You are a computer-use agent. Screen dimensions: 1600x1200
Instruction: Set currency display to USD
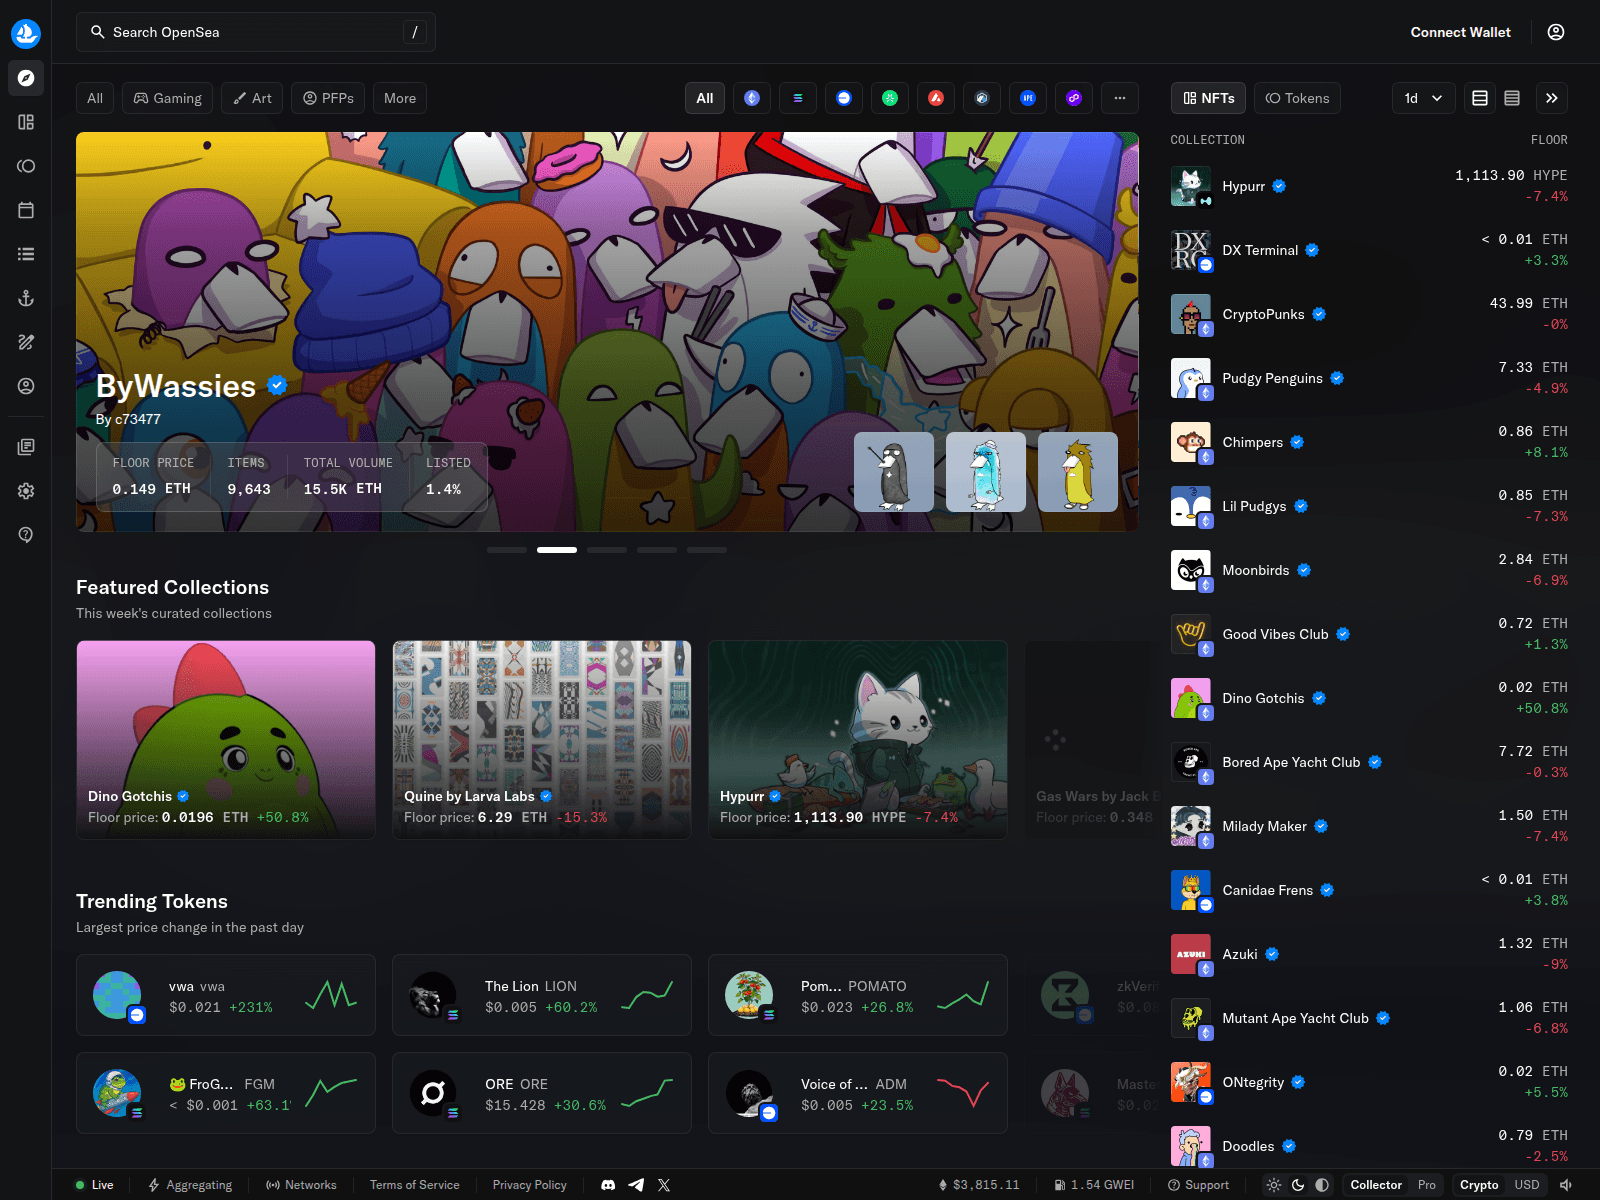[x=1527, y=1185]
